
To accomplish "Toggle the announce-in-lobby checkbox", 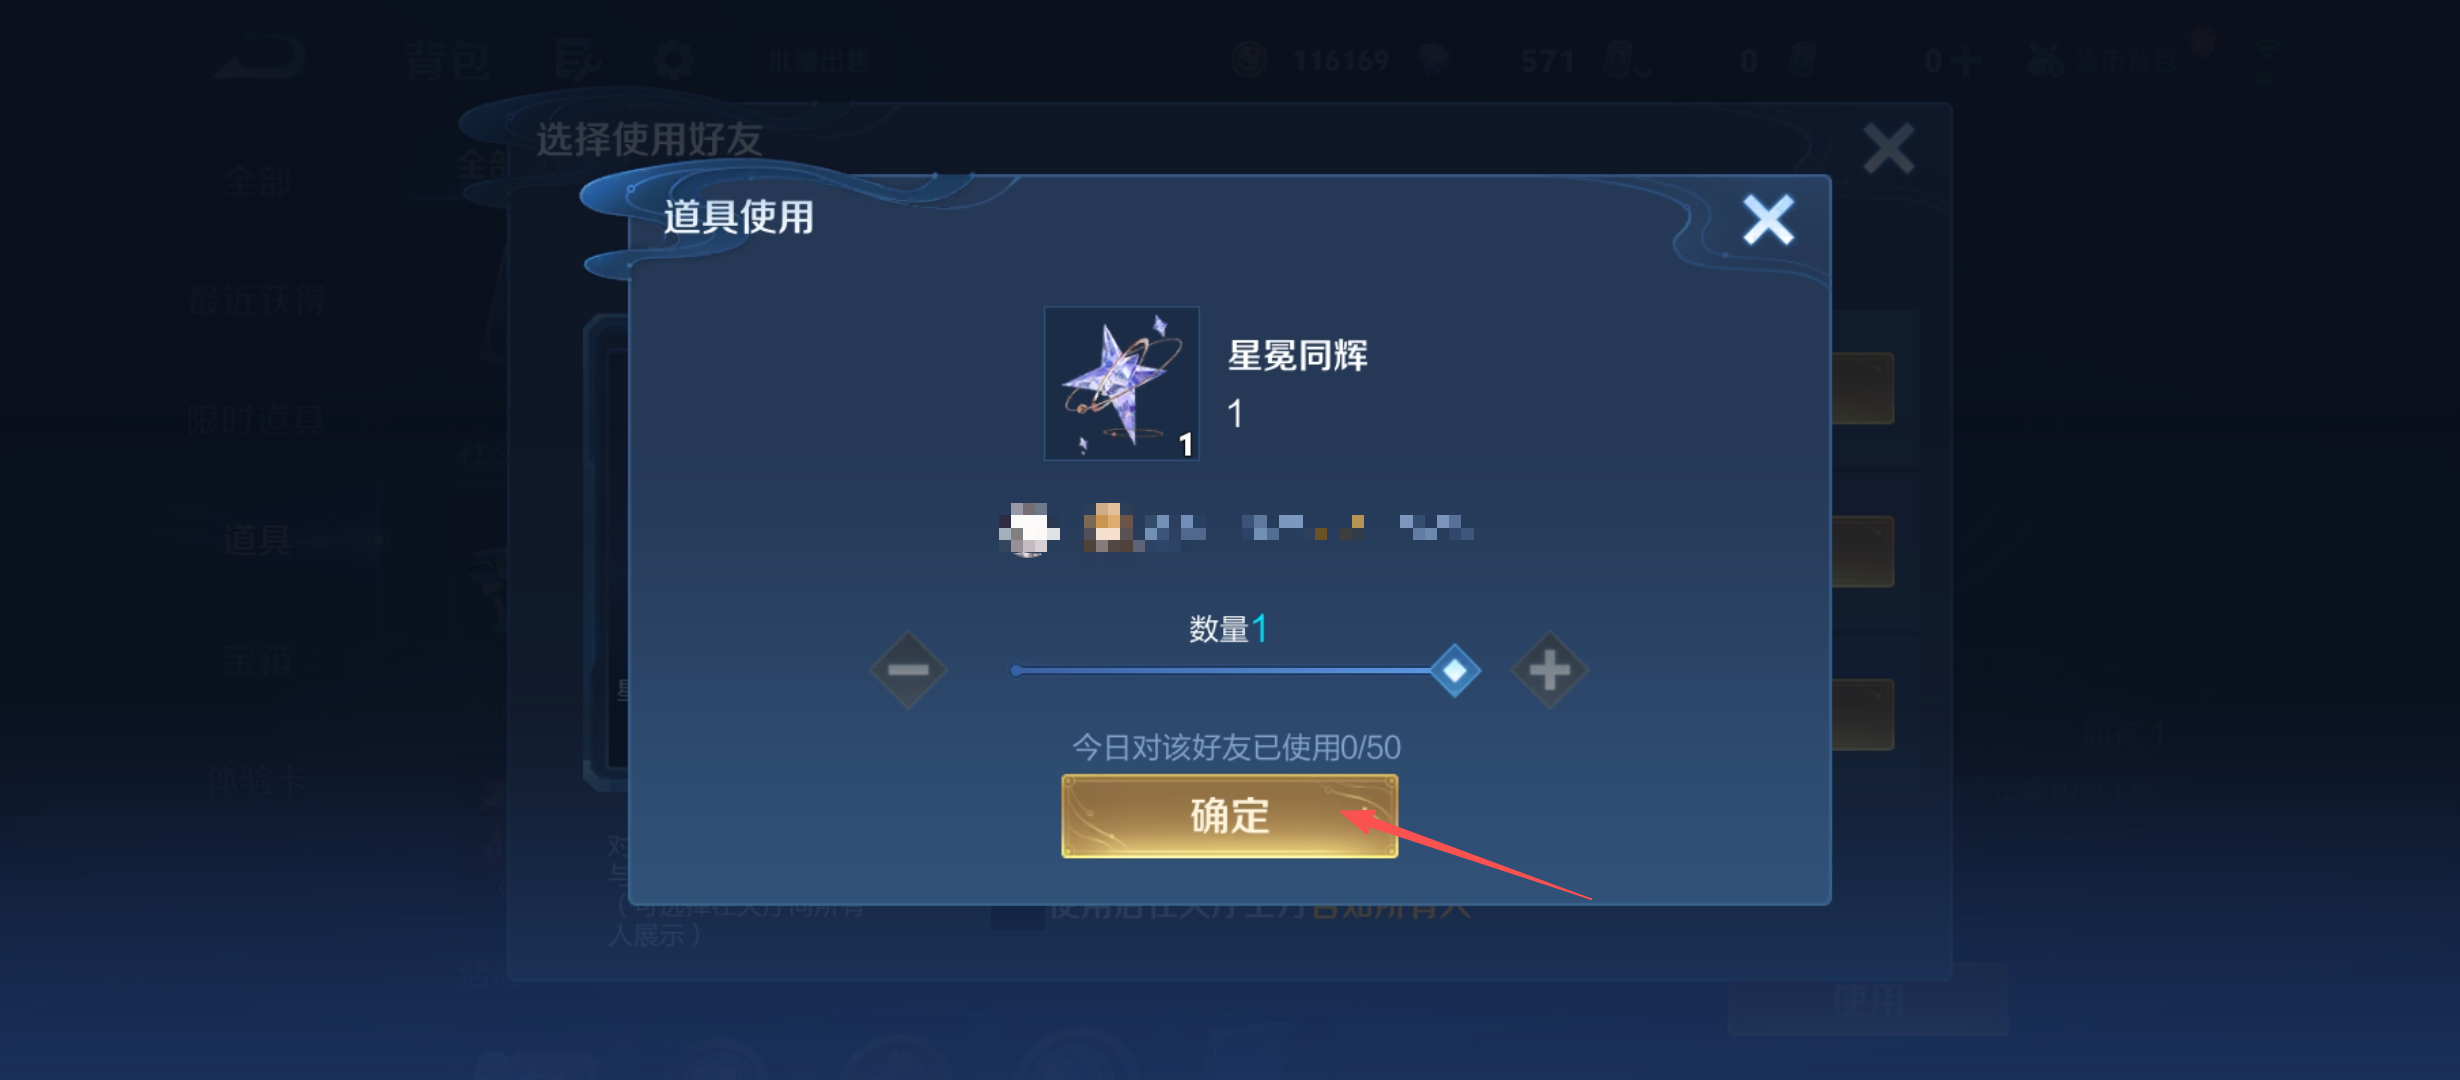I will (1017, 910).
